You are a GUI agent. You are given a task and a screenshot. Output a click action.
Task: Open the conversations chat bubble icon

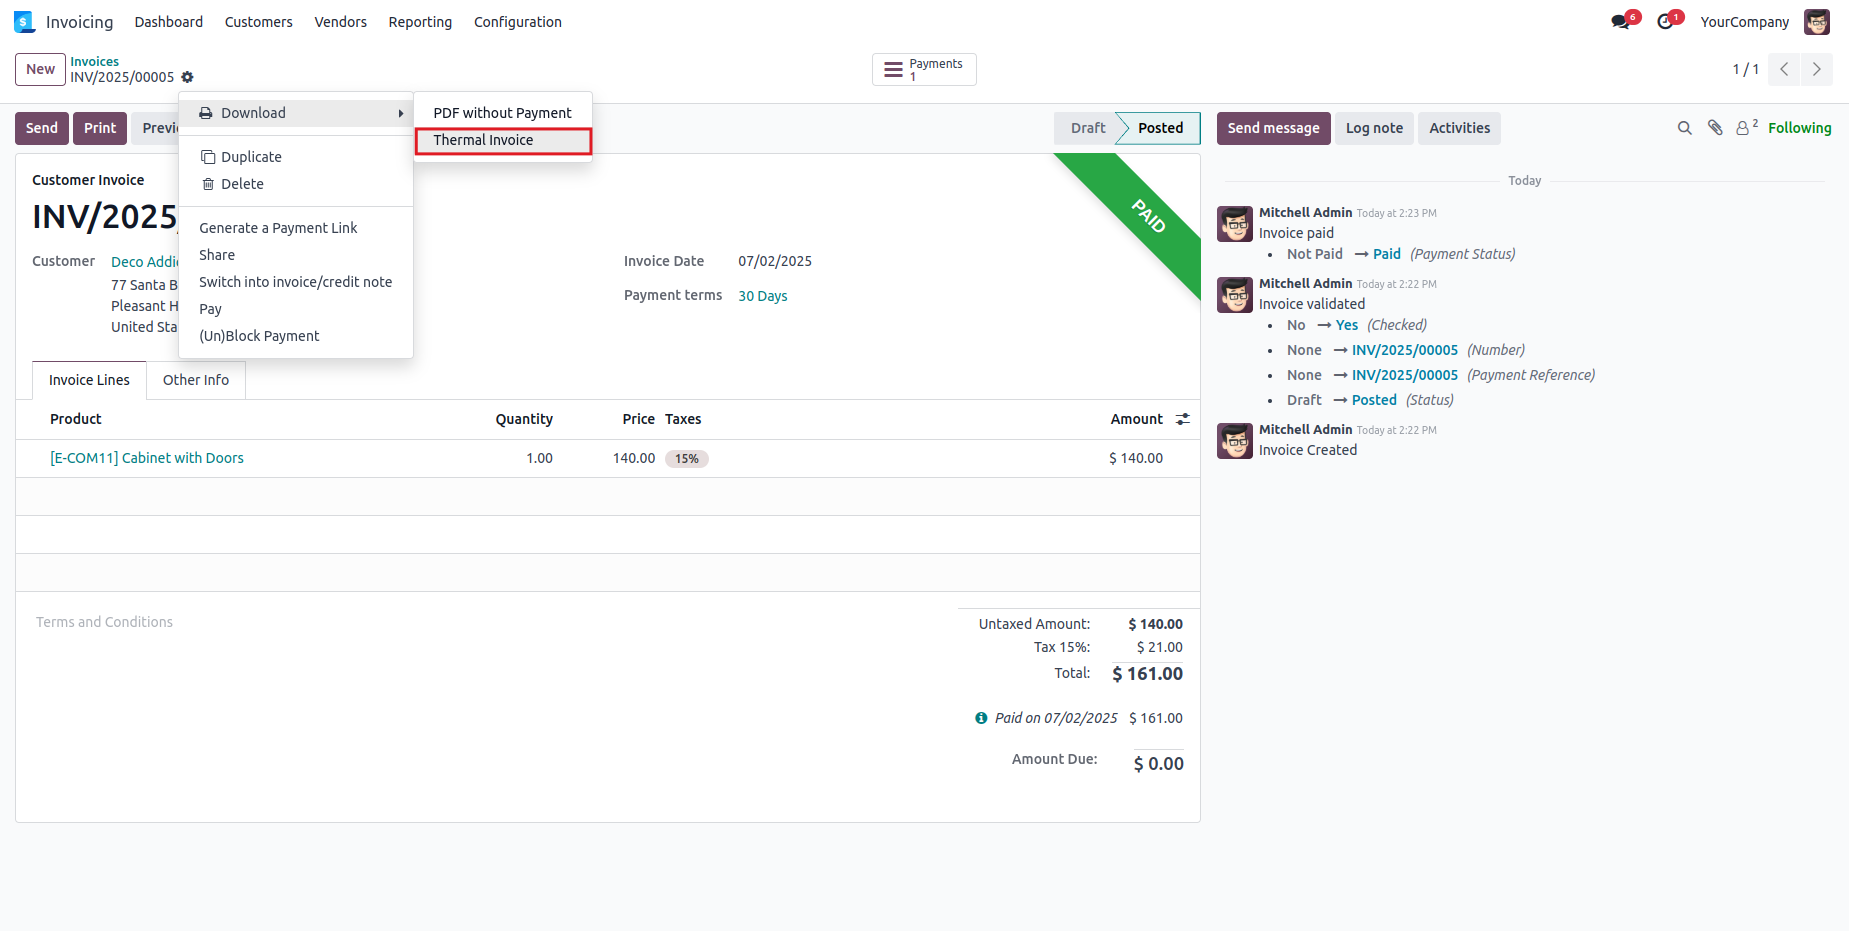pyautogui.click(x=1620, y=22)
